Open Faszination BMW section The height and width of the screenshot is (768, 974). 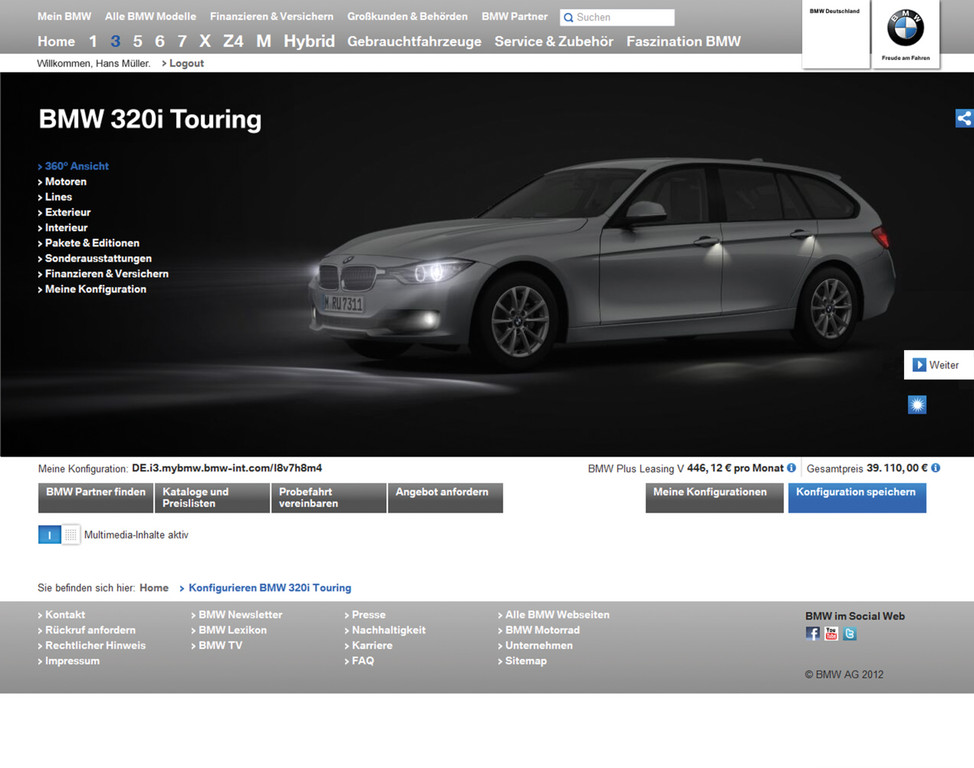pyautogui.click(x=683, y=42)
